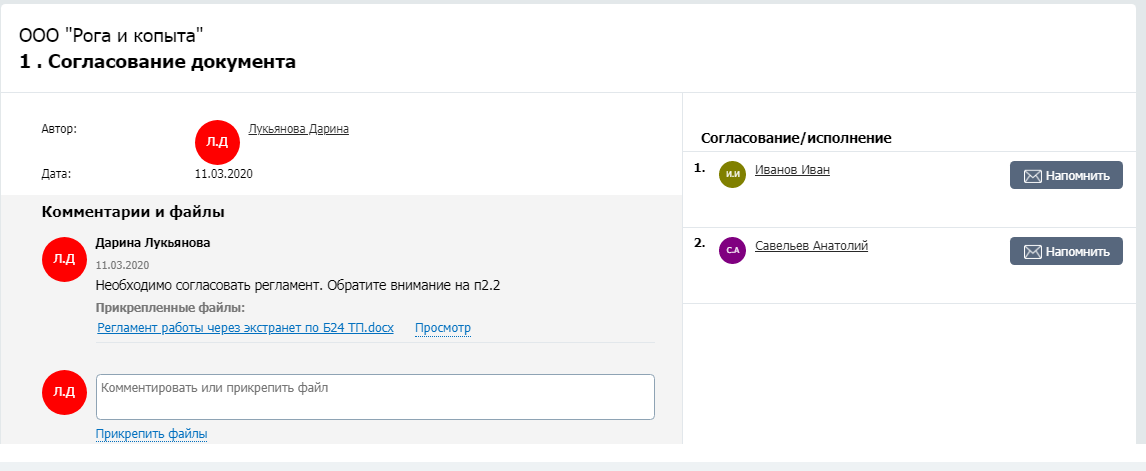Open the Савельев Анатолий profile link
This screenshot has width=1146, height=471.
811,246
